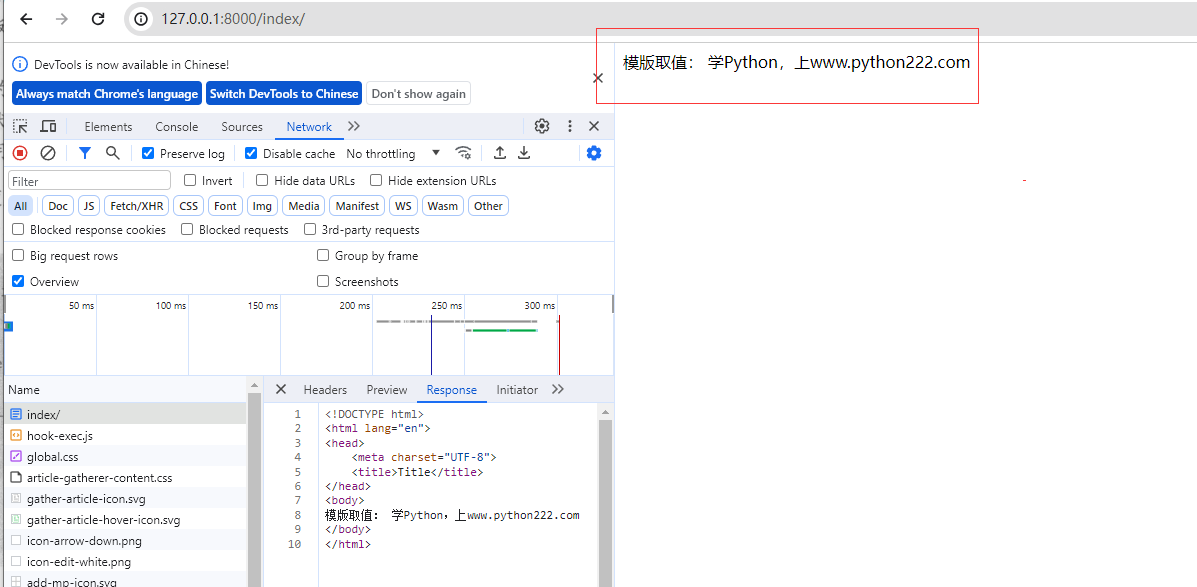Close the request details pane
The height and width of the screenshot is (587, 1197).
(280, 389)
